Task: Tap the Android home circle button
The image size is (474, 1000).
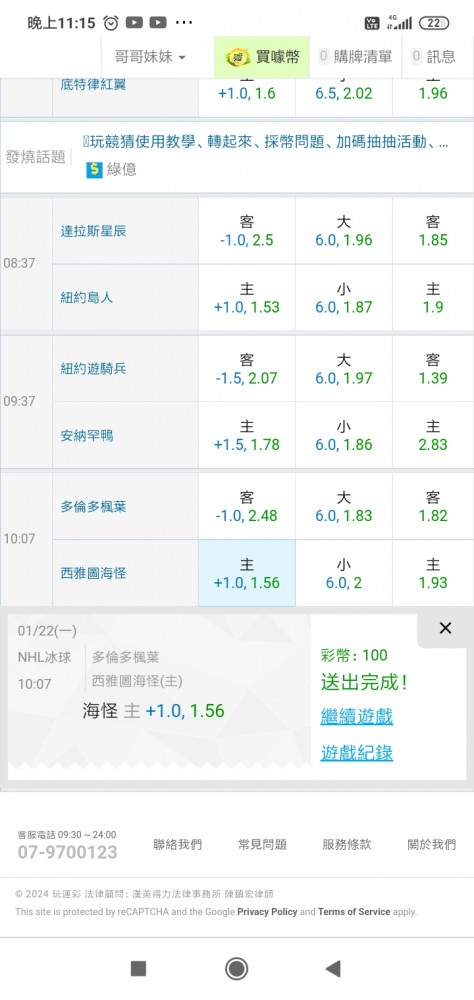Action: coord(237,969)
